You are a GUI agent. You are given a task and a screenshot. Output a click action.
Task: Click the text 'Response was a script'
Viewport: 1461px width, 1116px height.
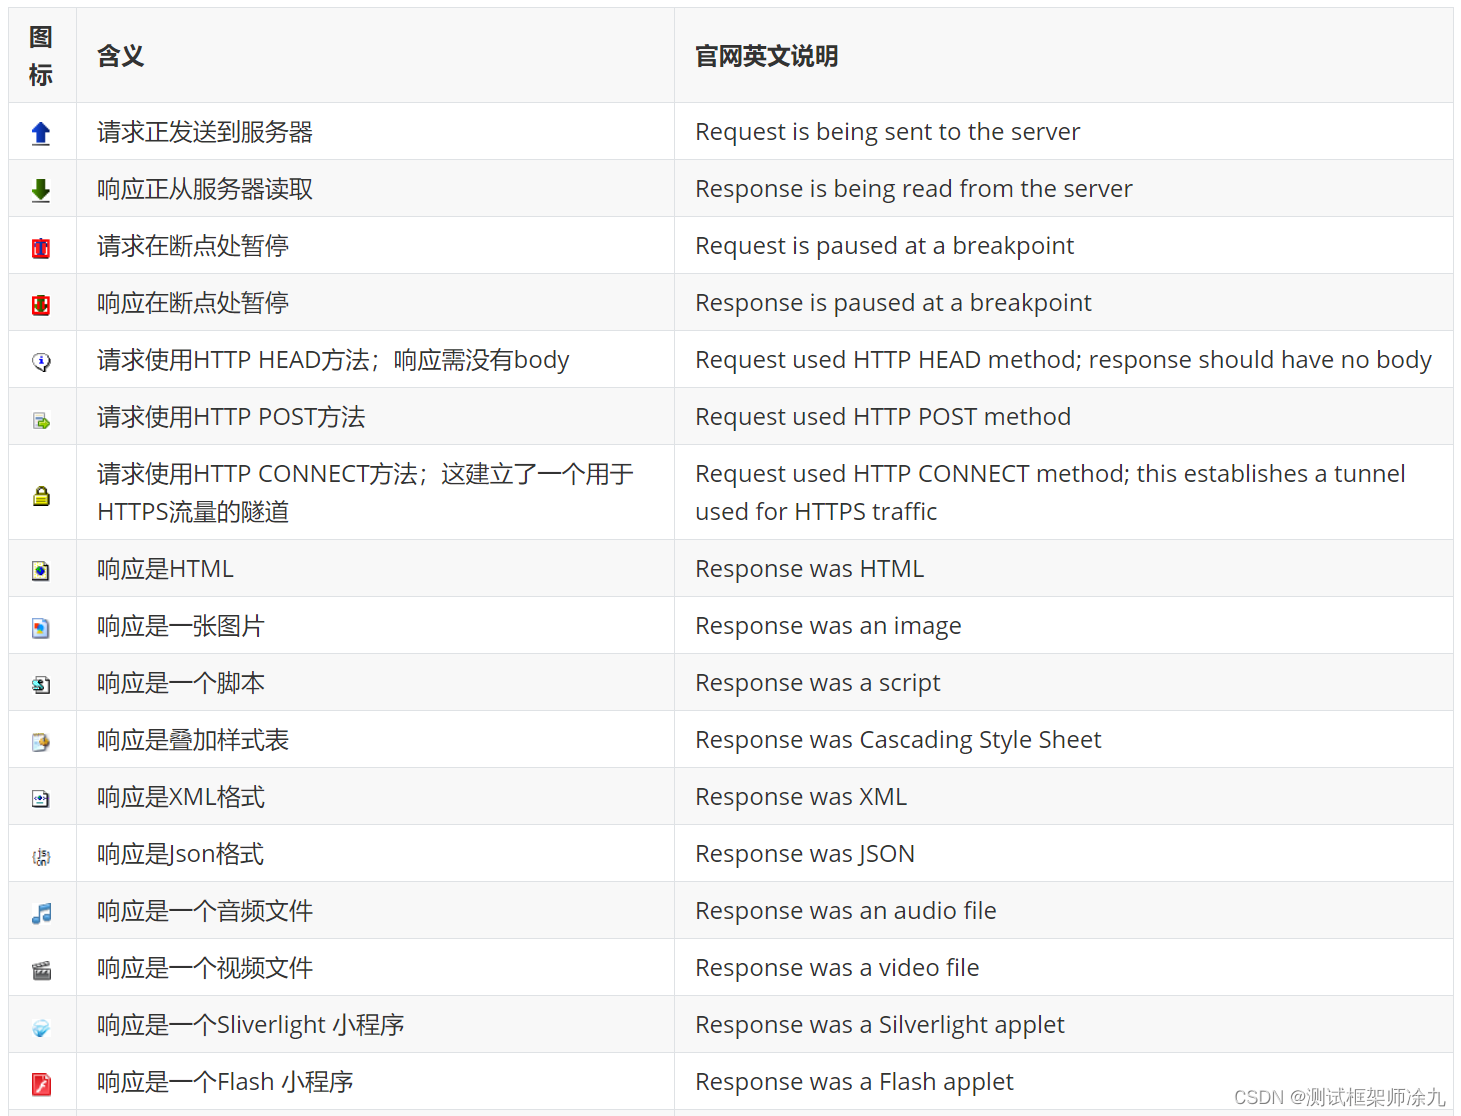pos(818,683)
